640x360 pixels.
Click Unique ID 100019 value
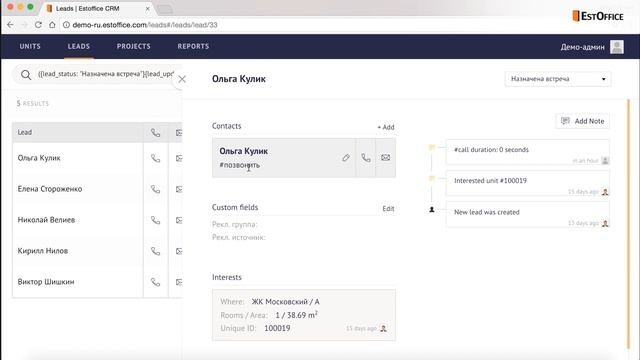pyautogui.click(x=277, y=328)
